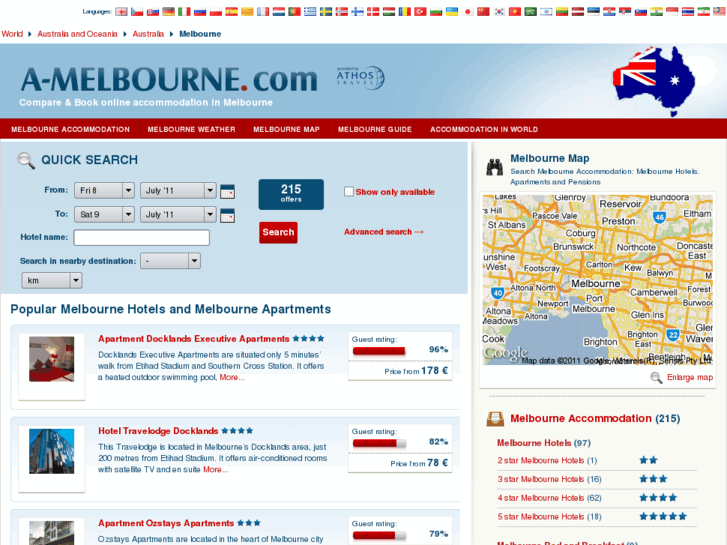Go to Australia and Oceania breadcrumb

[x=77, y=34]
